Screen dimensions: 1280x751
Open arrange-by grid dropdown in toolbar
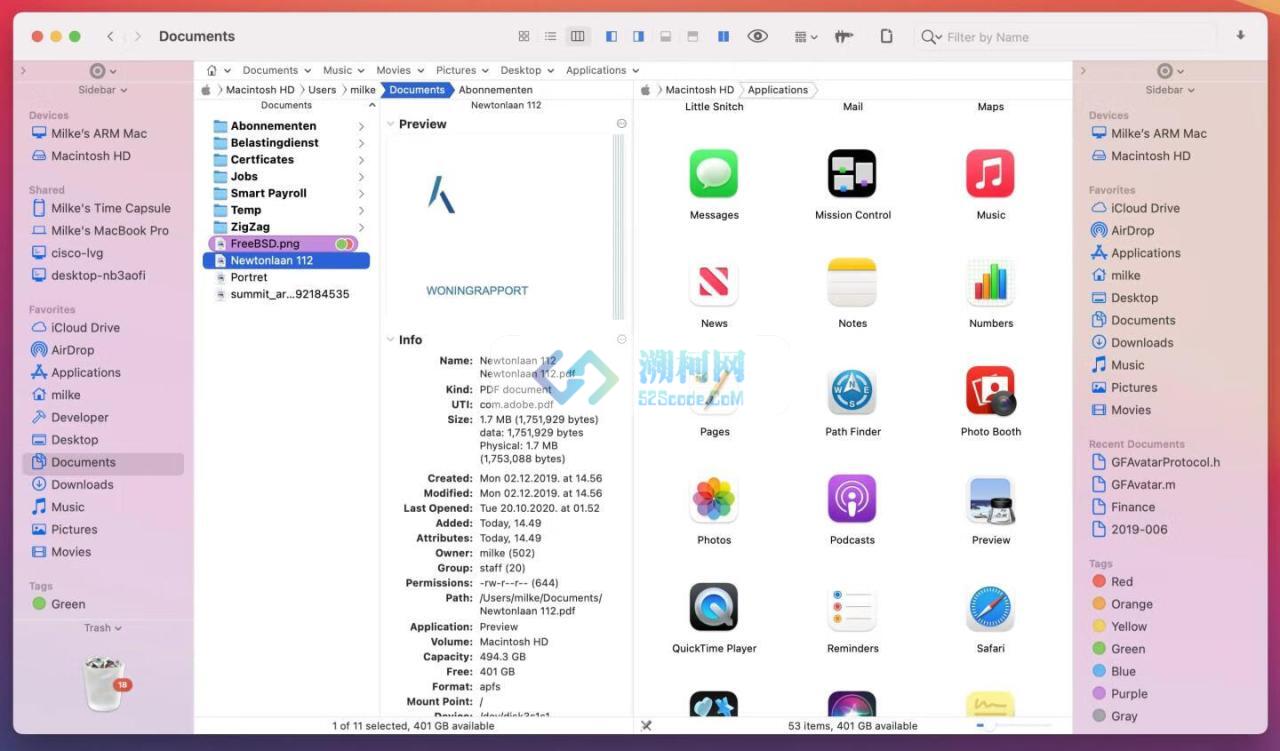pos(805,37)
